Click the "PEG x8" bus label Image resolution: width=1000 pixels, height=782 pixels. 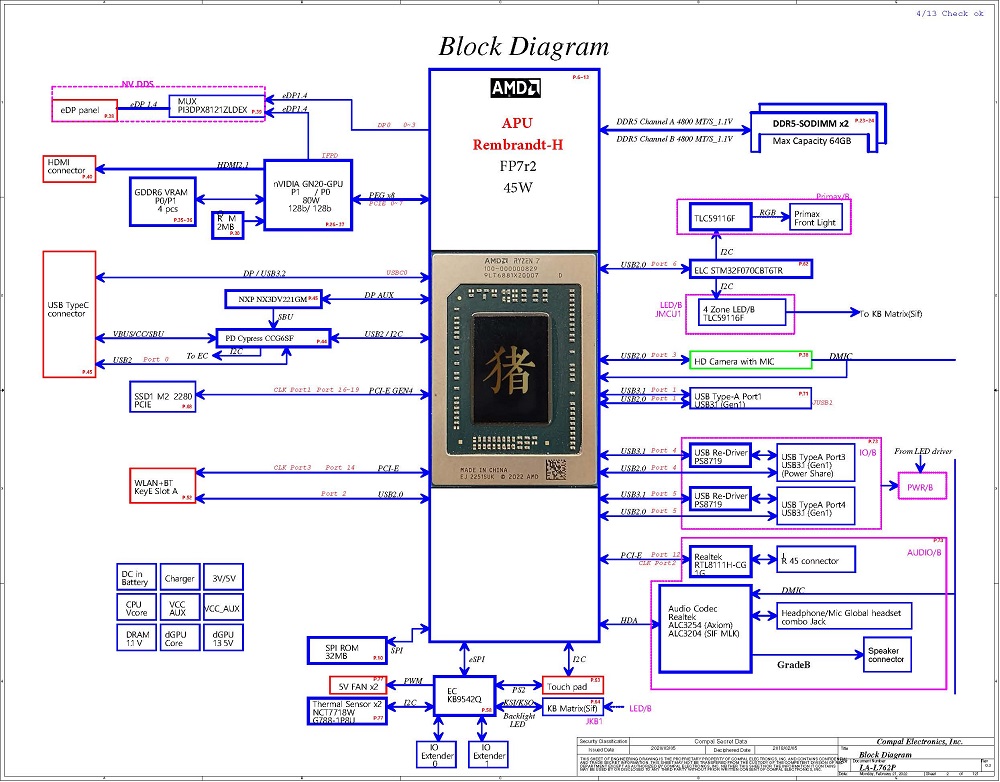click(x=382, y=195)
